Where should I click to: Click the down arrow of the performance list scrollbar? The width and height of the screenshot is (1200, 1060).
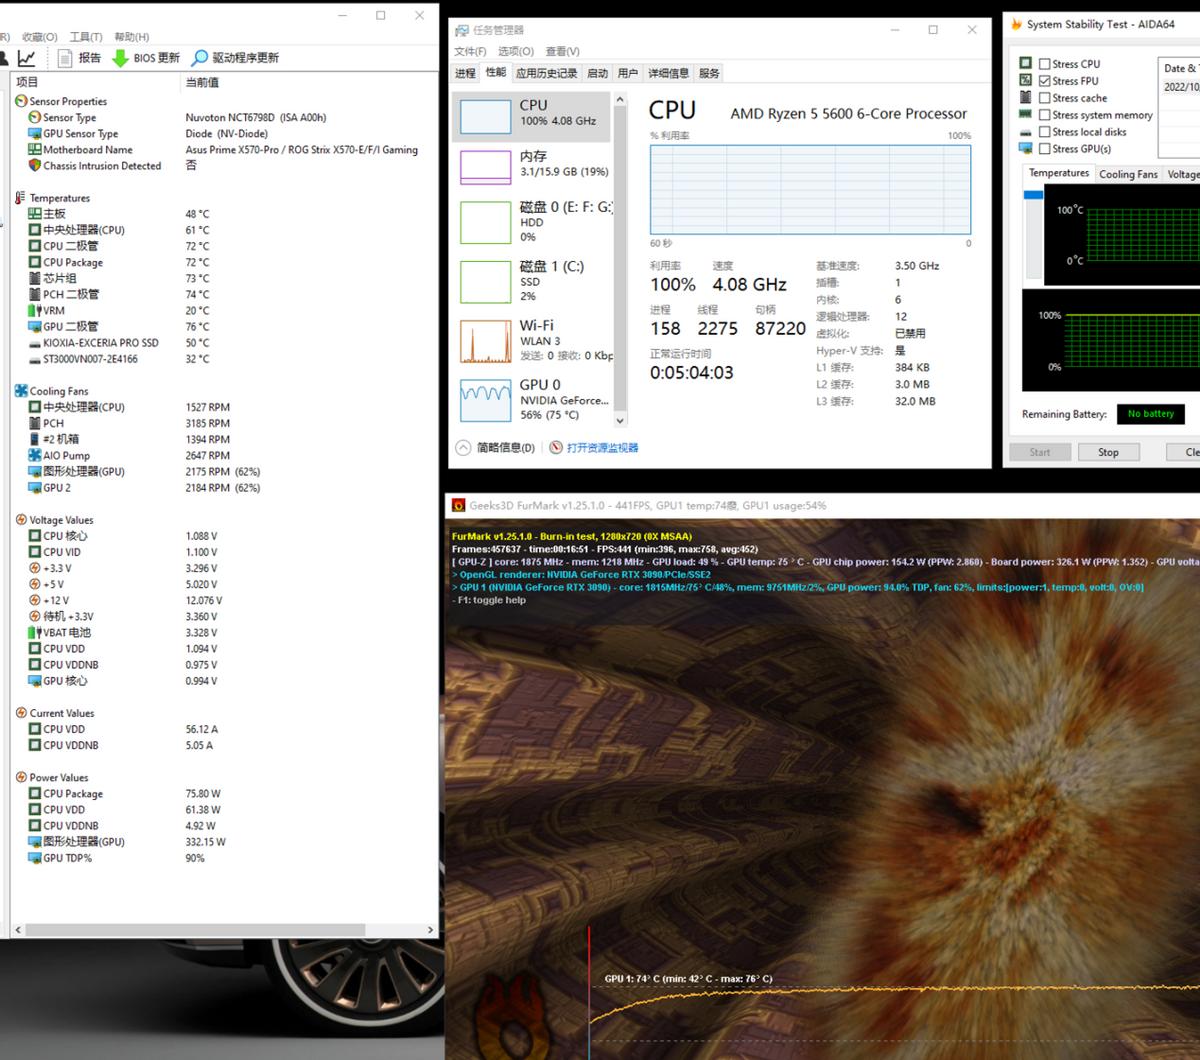click(620, 421)
